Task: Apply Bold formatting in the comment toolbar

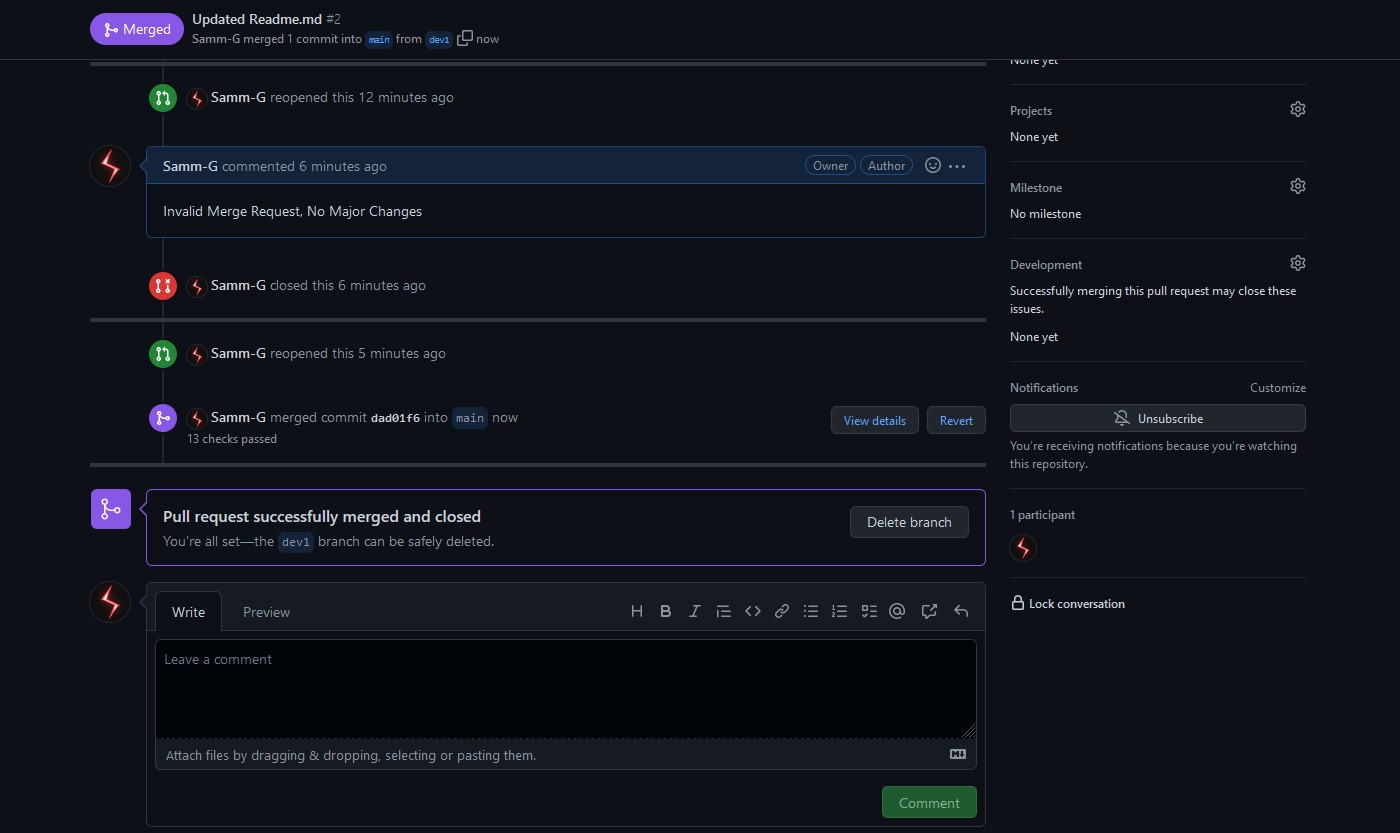Action: click(x=665, y=611)
